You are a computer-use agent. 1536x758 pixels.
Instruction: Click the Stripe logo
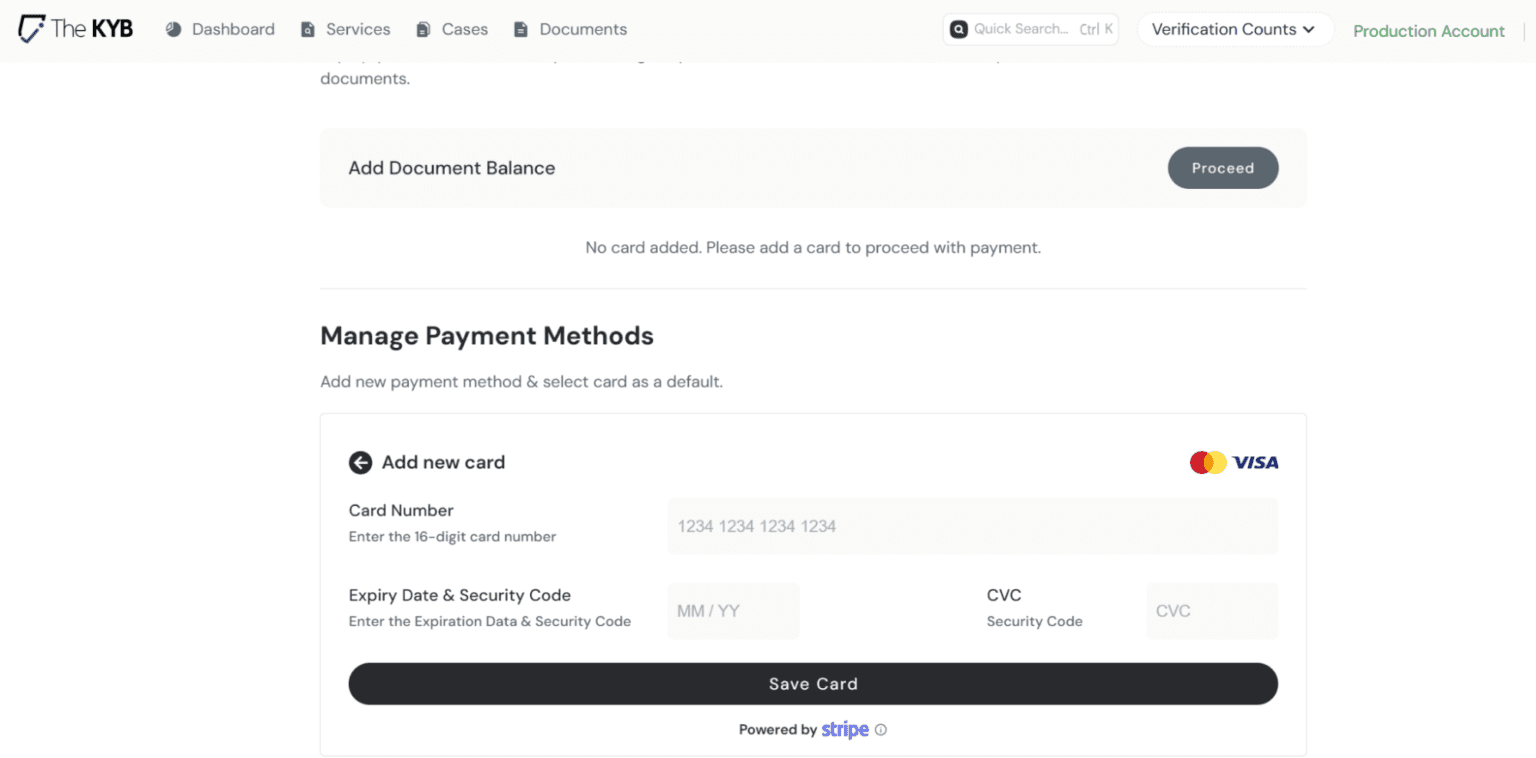845,730
